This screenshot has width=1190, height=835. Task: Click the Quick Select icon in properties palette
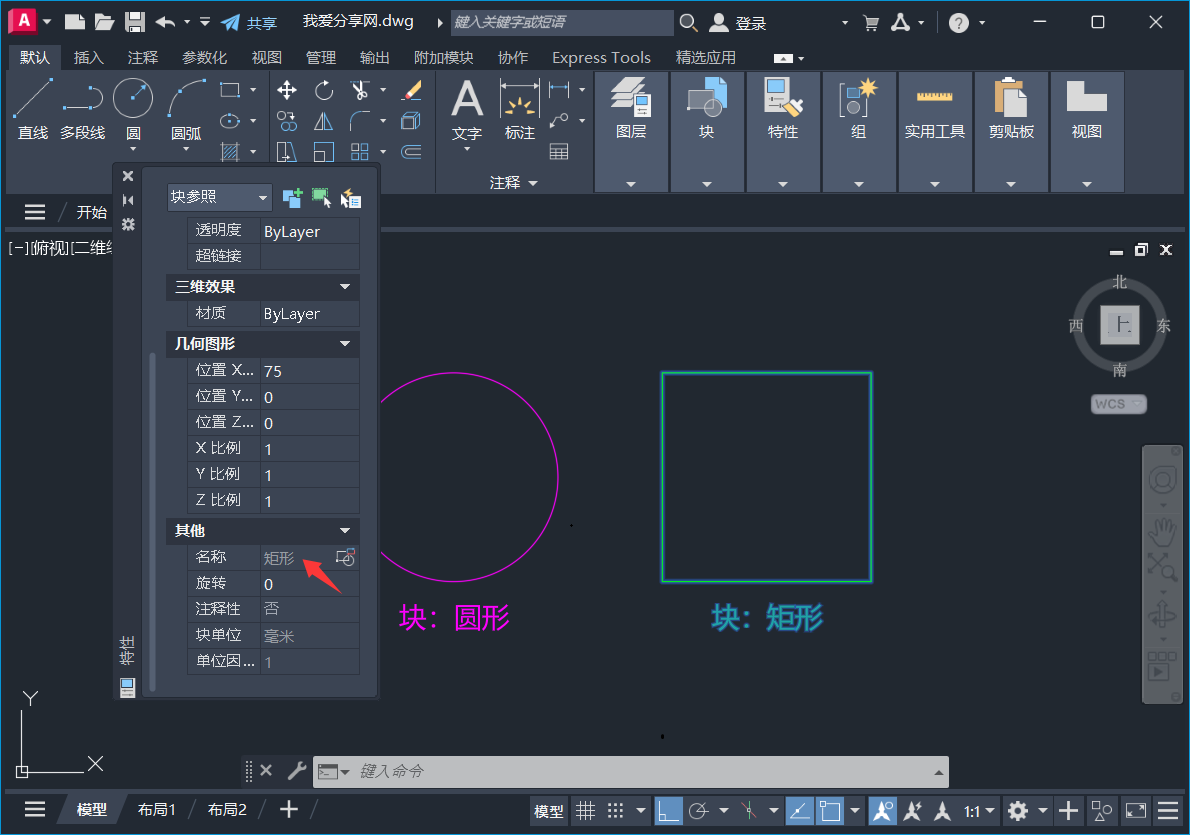(351, 198)
